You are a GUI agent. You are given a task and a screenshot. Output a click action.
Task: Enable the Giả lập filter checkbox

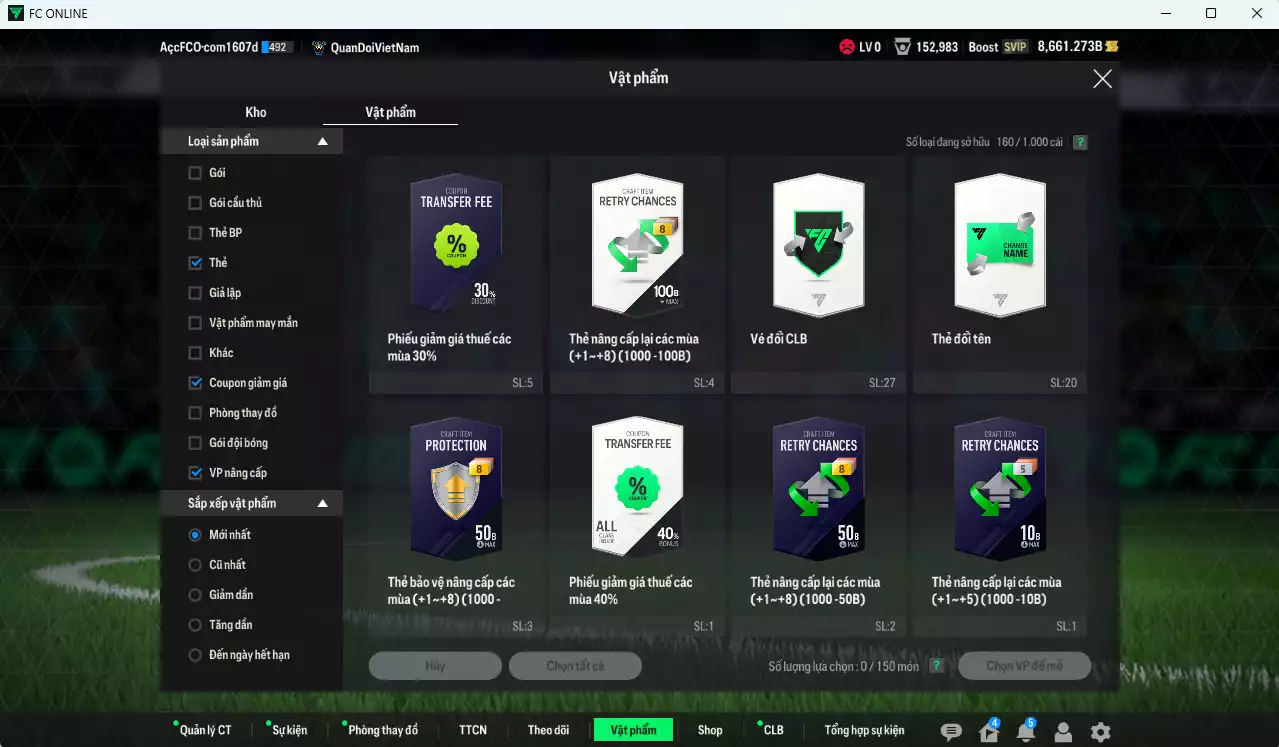195,293
